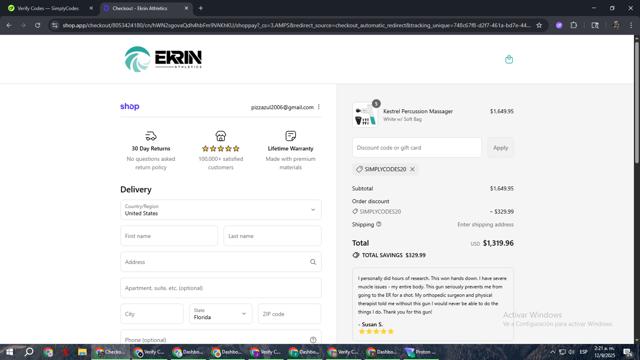
Task: Click the Last name field
Action: (272, 236)
